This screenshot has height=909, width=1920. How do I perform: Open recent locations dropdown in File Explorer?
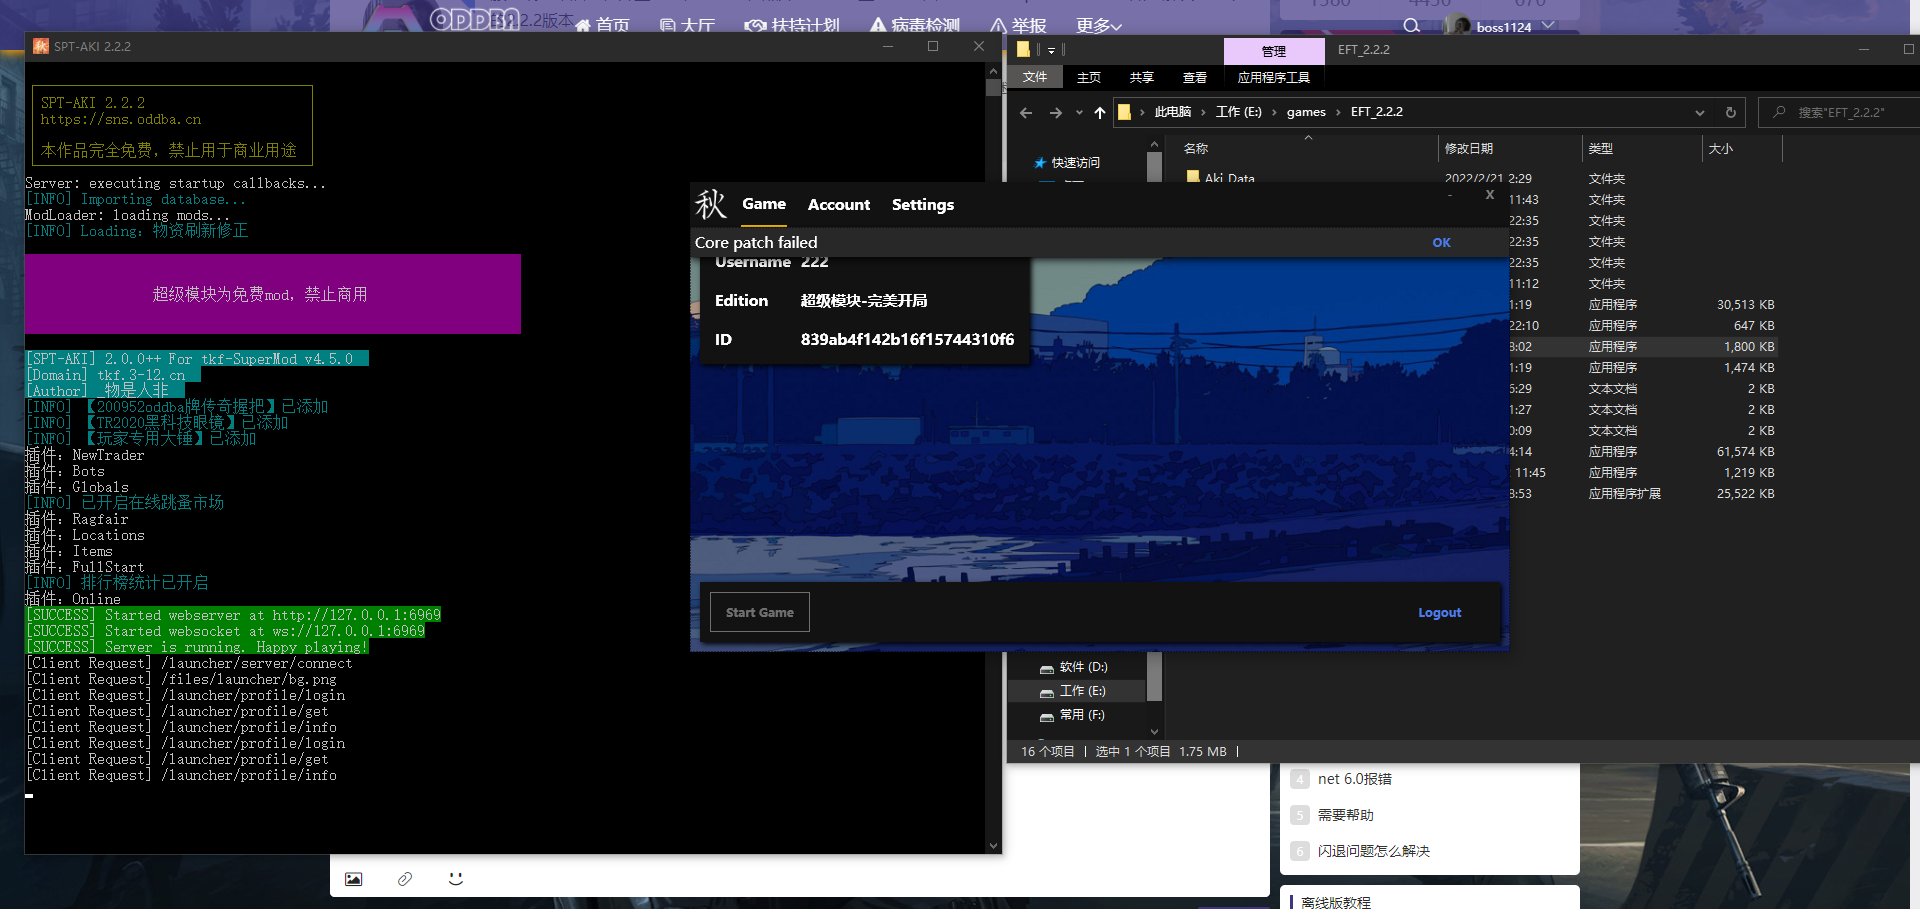point(1079,113)
